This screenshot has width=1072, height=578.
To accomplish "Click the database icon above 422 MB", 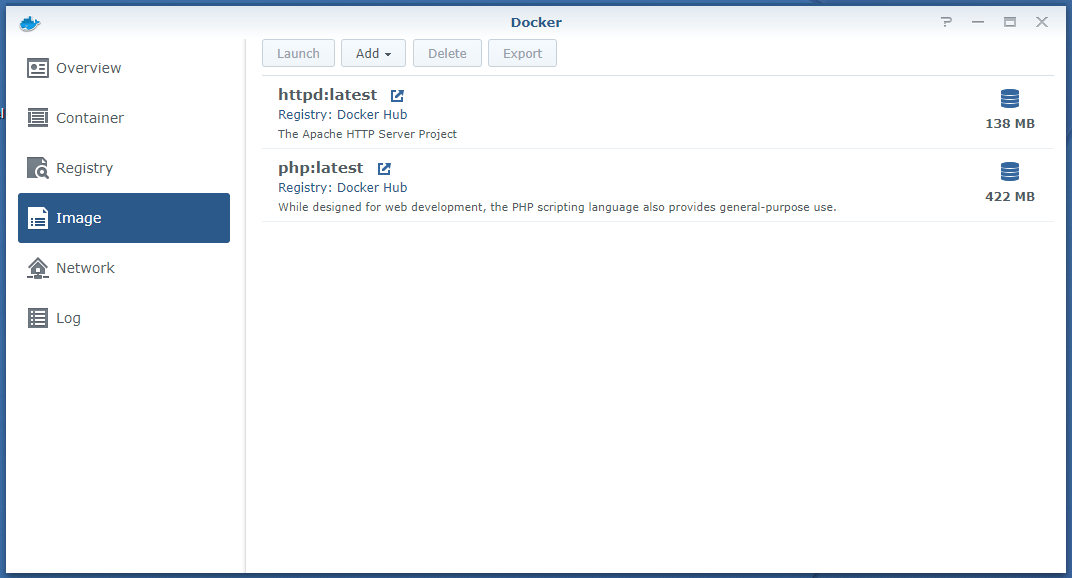I will (x=1010, y=171).
